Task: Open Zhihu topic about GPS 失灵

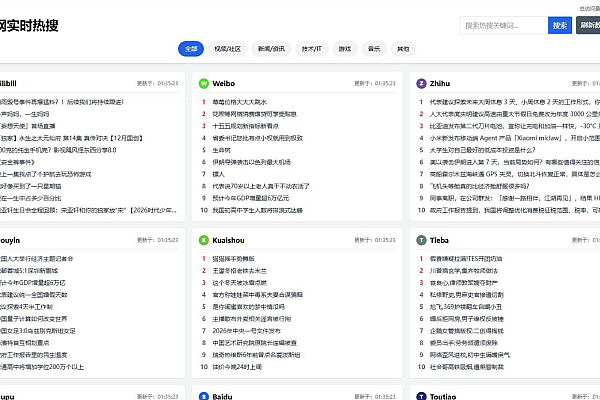Action: tap(515, 174)
